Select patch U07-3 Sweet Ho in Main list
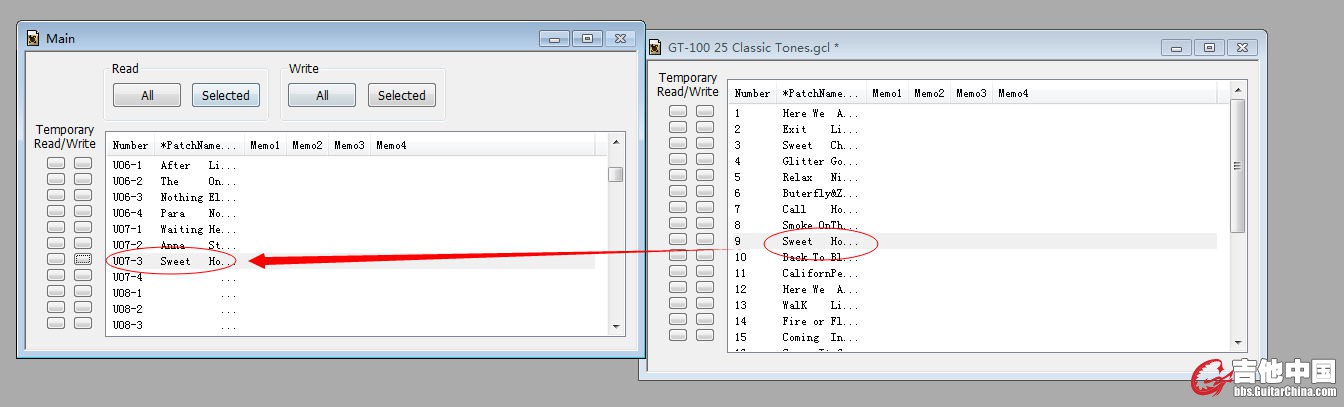This screenshot has width=1344, height=407. tap(175, 261)
